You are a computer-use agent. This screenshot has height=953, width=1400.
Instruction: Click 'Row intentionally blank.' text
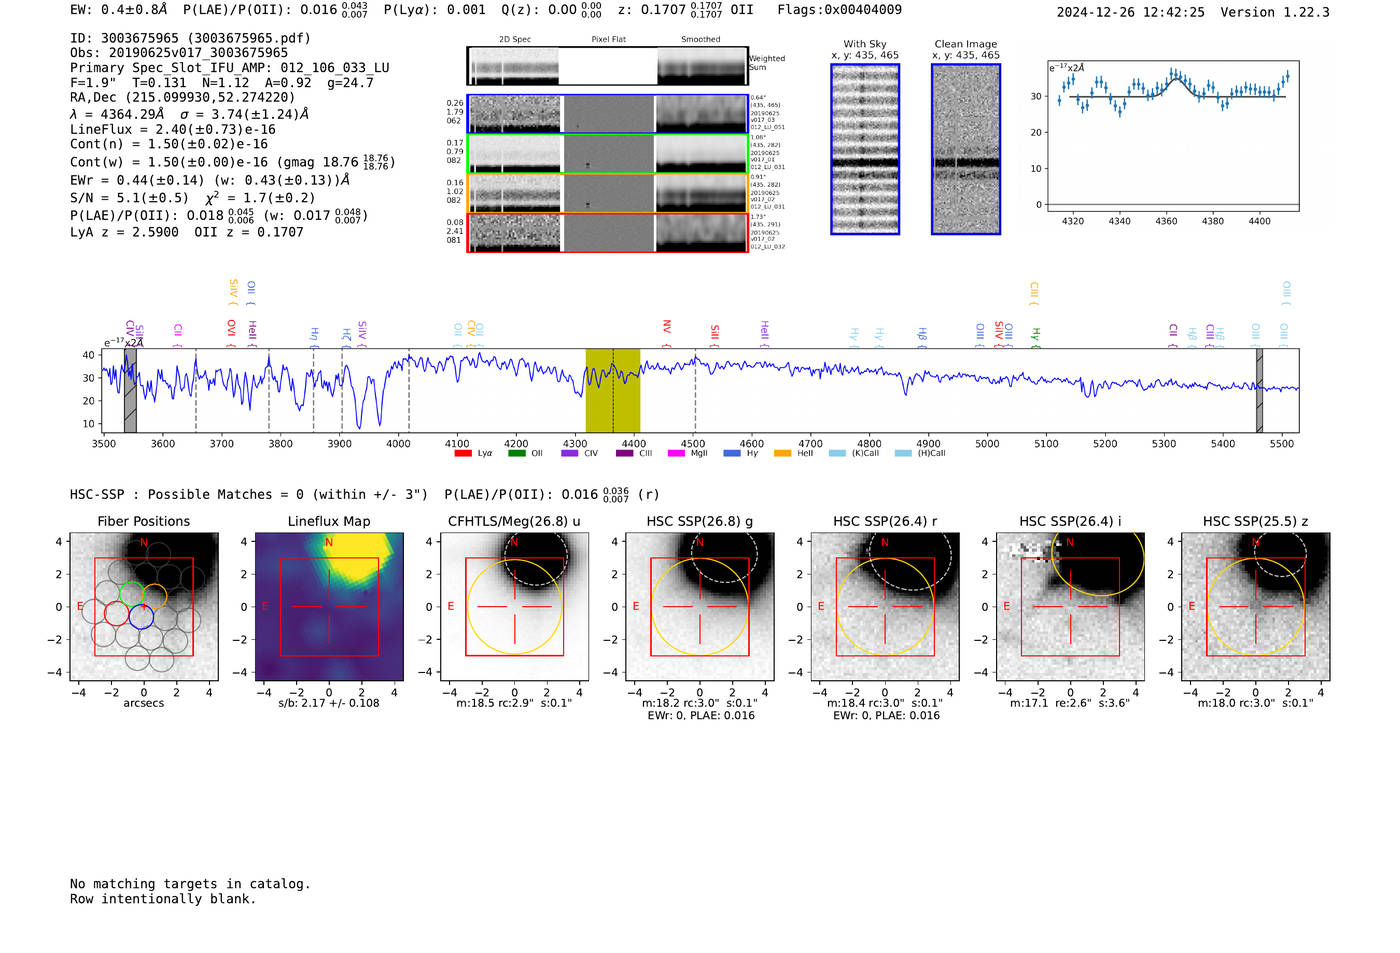[163, 899]
